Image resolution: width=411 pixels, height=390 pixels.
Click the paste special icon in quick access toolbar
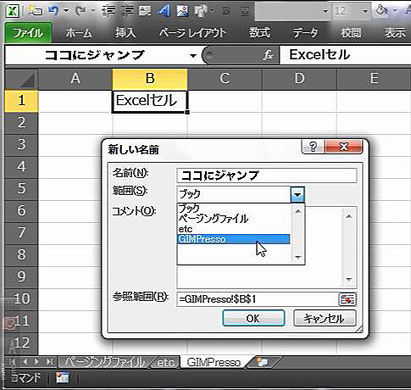coord(200,11)
